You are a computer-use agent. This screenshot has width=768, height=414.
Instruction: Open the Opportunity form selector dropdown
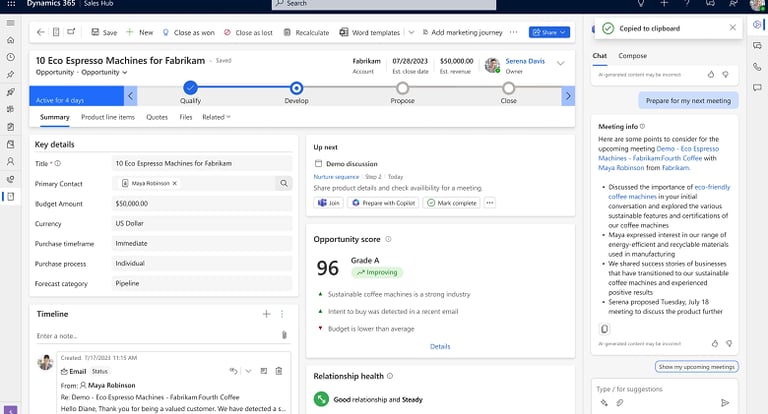[104, 72]
